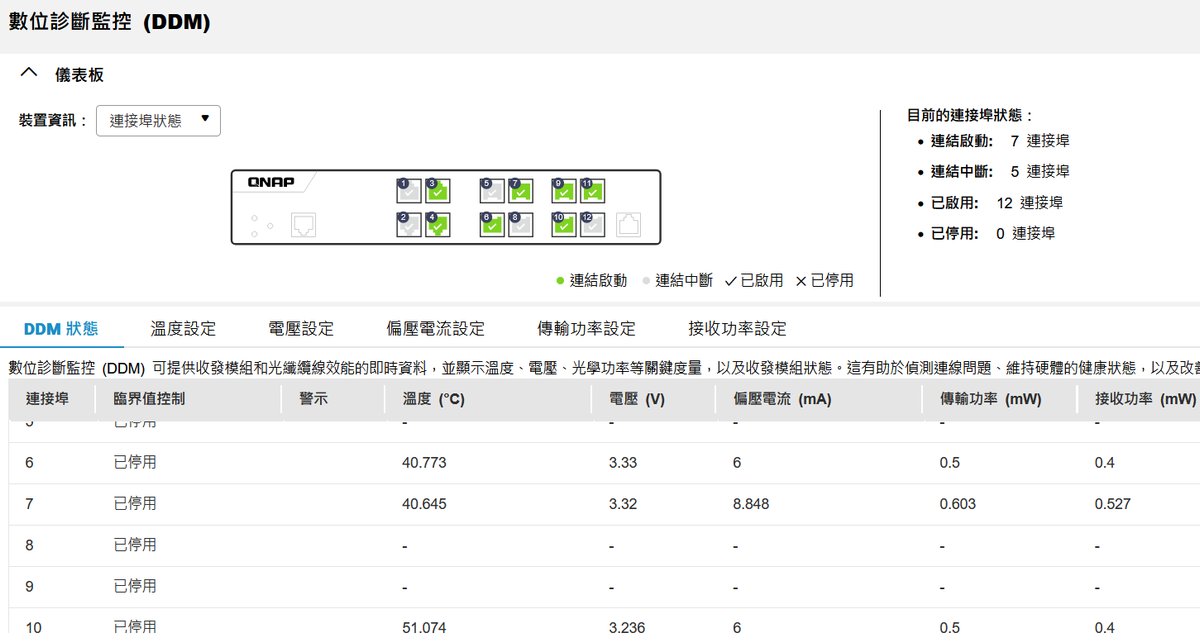
Task: Click the QNAP logo on device diagram
Action: click(271, 183)
